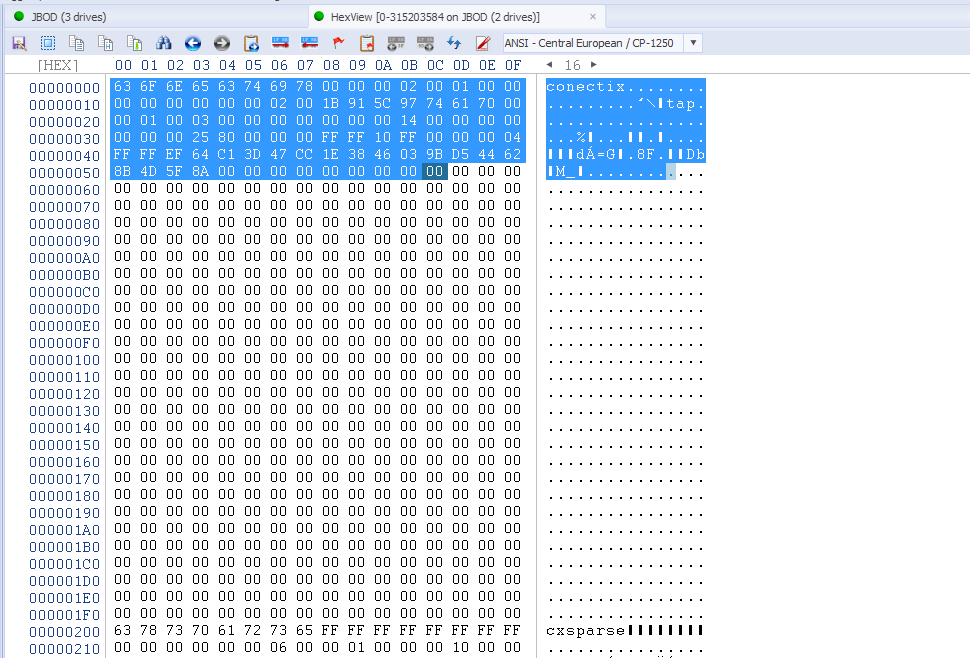Image resolution: width=970 pixels, height=658 pixels.
Task: Click the Copy as Hex icon
Action: click(106, 43)
